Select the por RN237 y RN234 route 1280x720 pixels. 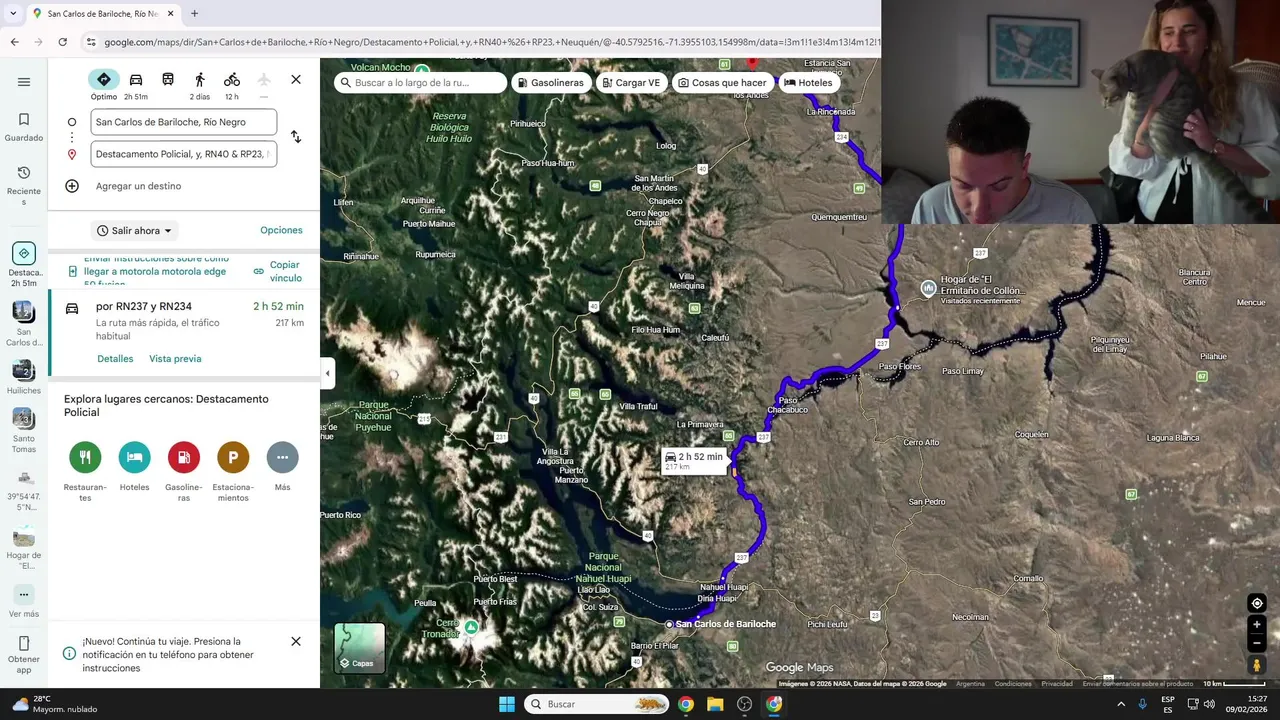coord(184,335)
